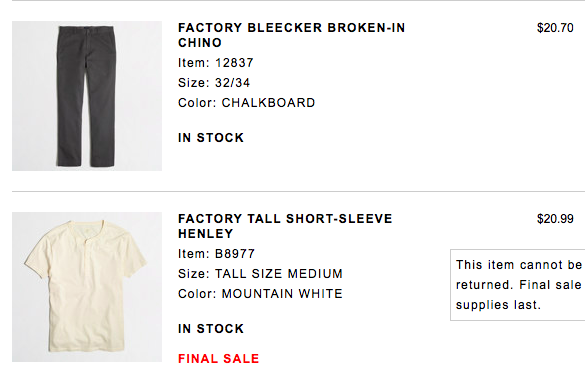Click the Factory Tall Short-Sleeve Henley title
The height and width of the screenshot is (378, 585).
pyautogui.click(x=285, y=226)
